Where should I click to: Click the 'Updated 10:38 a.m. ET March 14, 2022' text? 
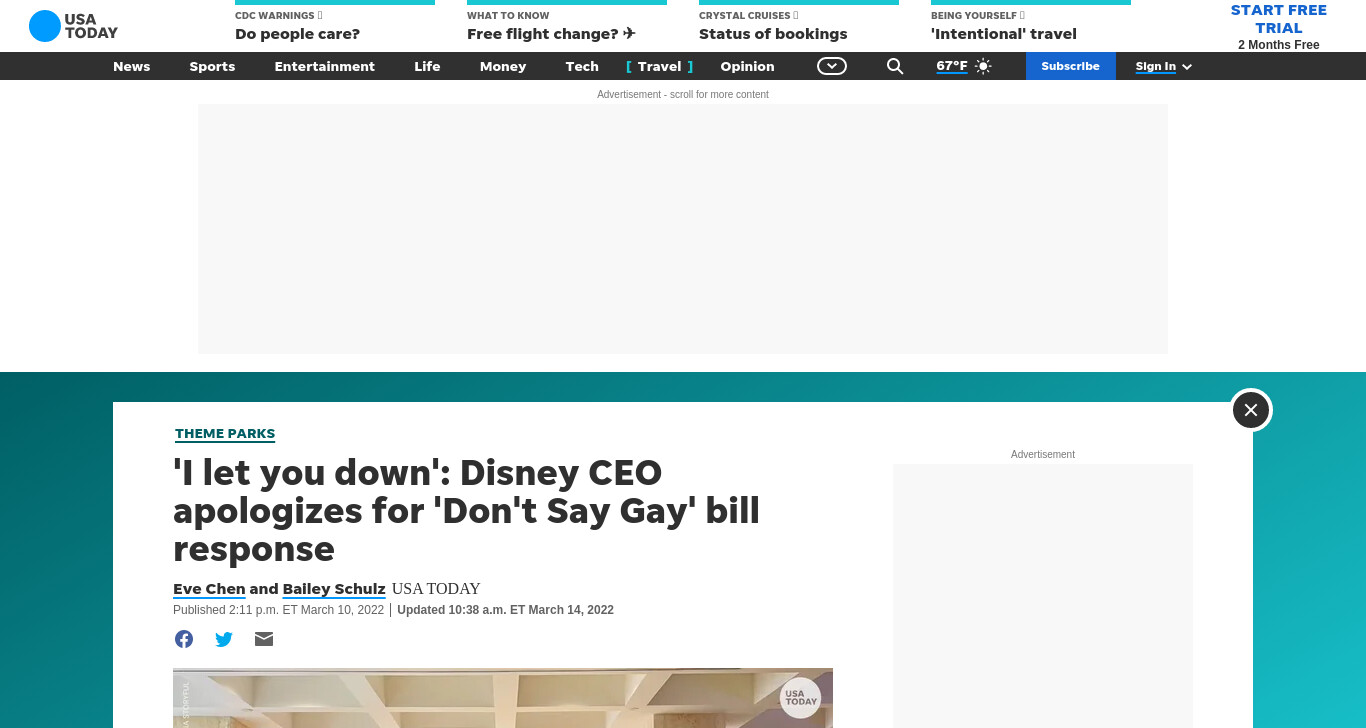(505, 610)
